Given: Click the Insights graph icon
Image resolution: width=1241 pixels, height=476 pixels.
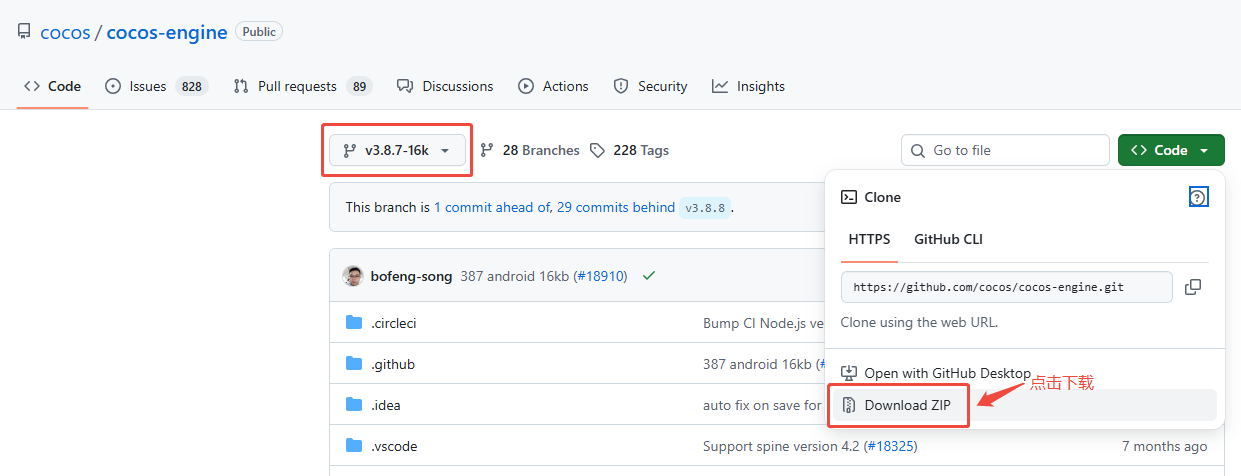Looking at the screenshot, I should point(720,86).
